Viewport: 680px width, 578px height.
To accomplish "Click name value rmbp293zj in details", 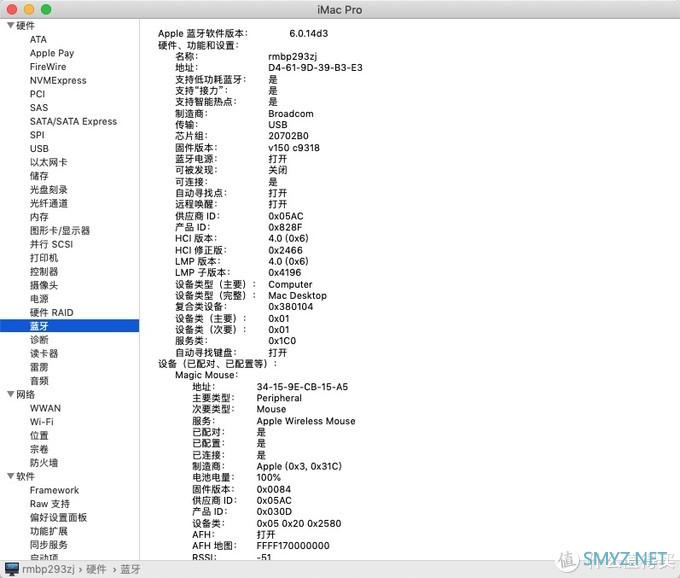I will (x=293, y=56).
